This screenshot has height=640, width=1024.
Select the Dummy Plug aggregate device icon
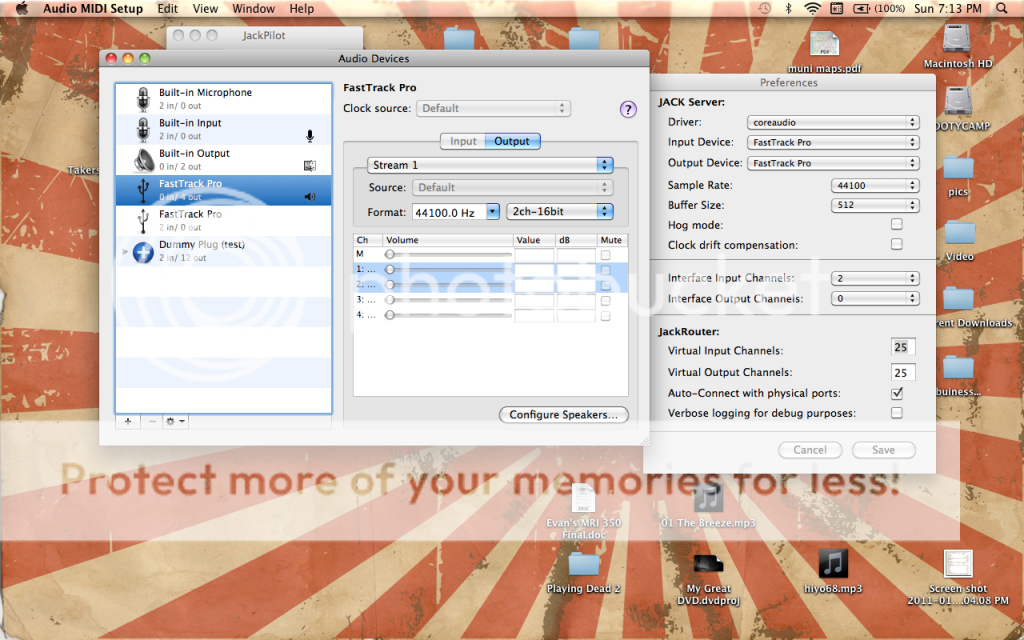coord(142,251)
